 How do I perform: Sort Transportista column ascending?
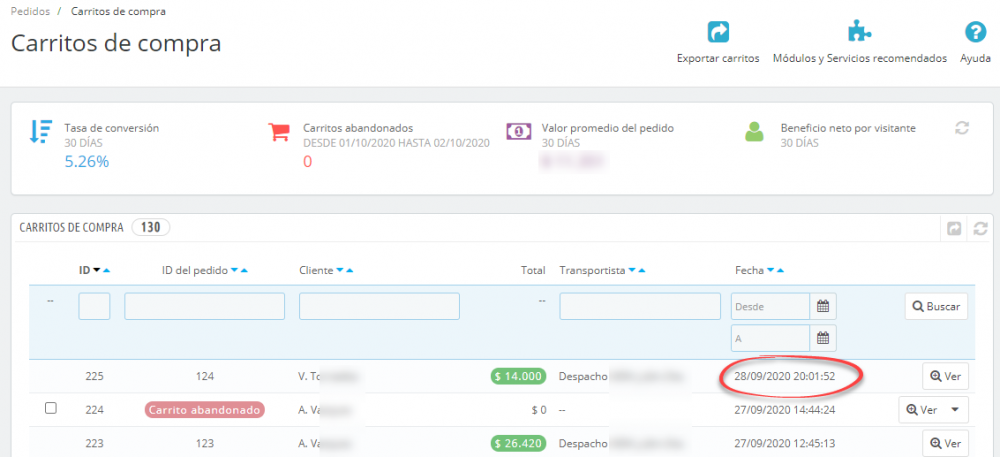coord(642,271)
